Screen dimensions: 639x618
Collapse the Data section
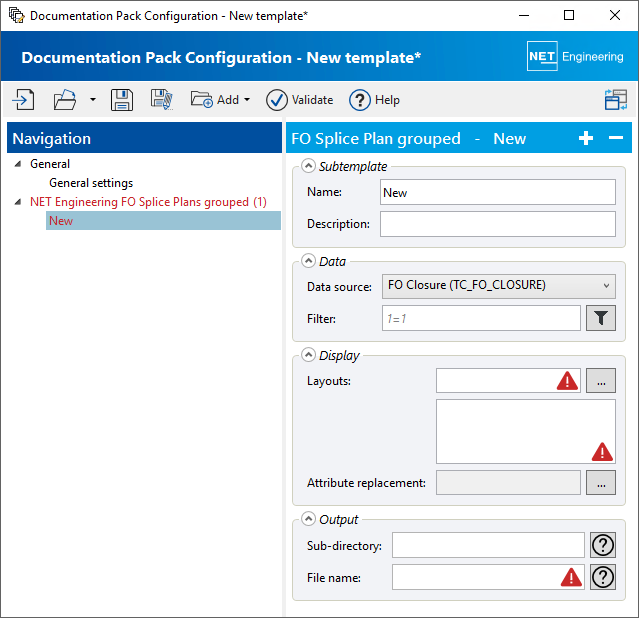coord(309,261)
